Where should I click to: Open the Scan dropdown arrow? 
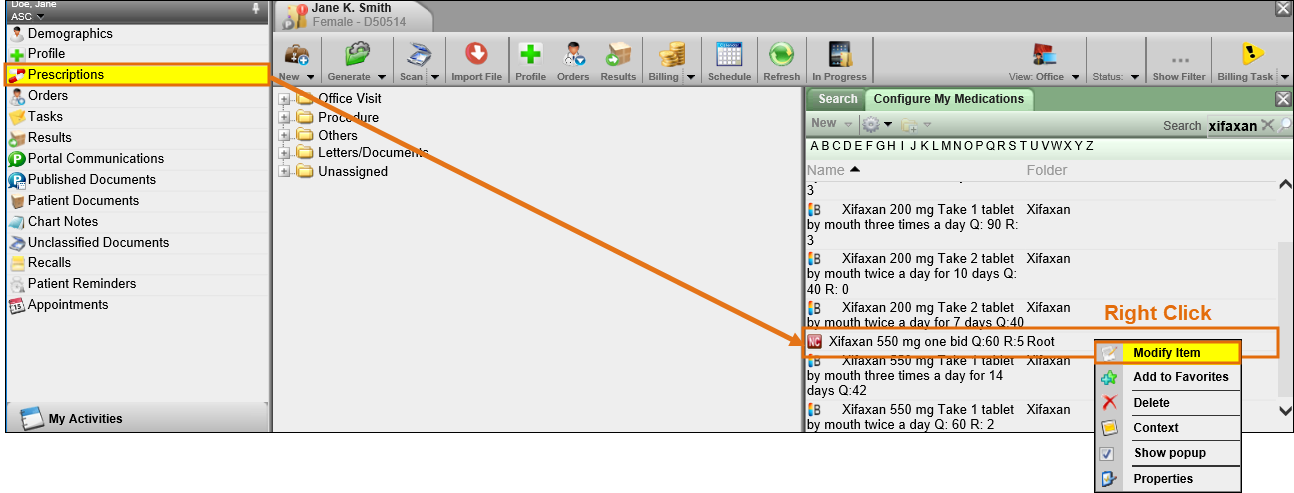tap(435, 77)
